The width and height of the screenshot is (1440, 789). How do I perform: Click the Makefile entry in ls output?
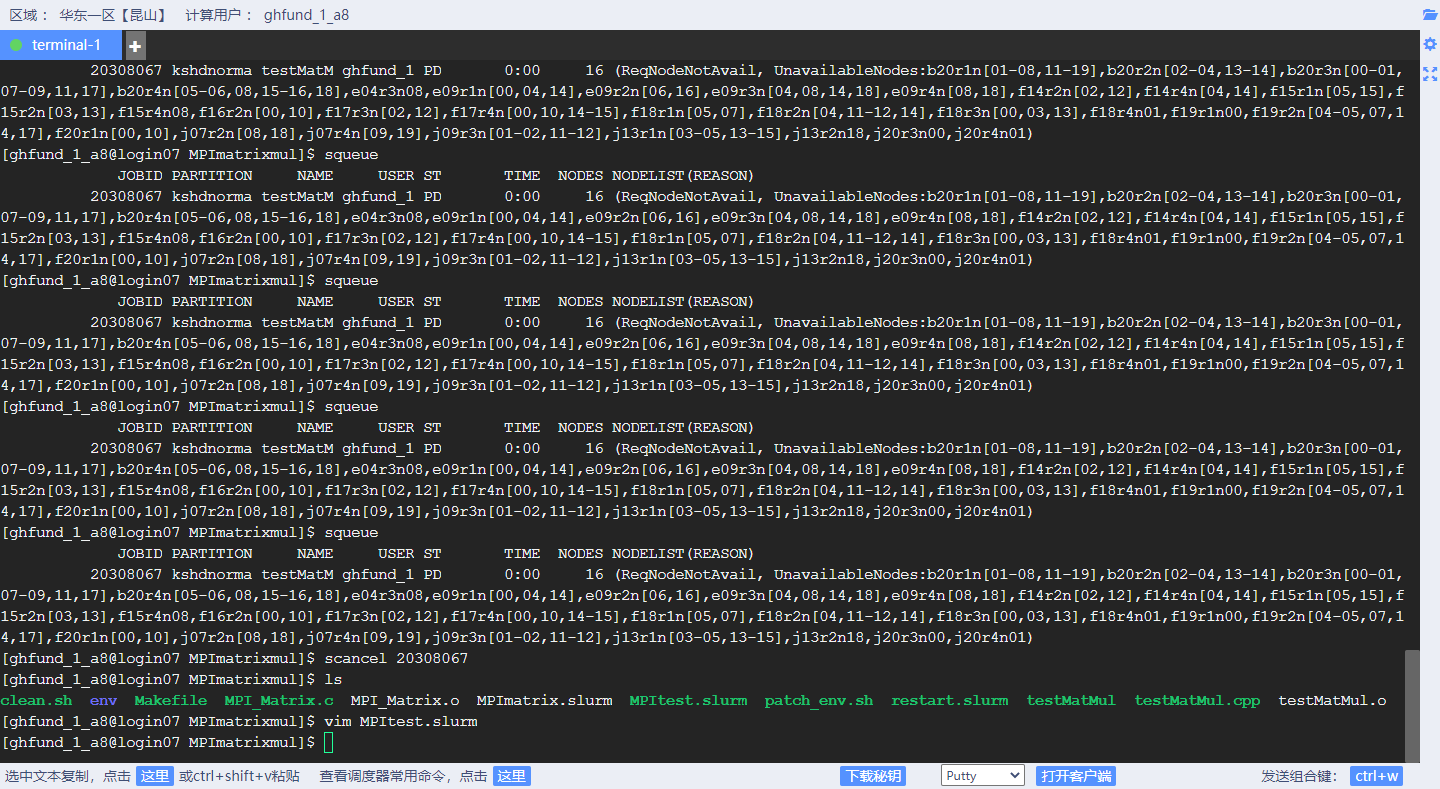point(171,700)
